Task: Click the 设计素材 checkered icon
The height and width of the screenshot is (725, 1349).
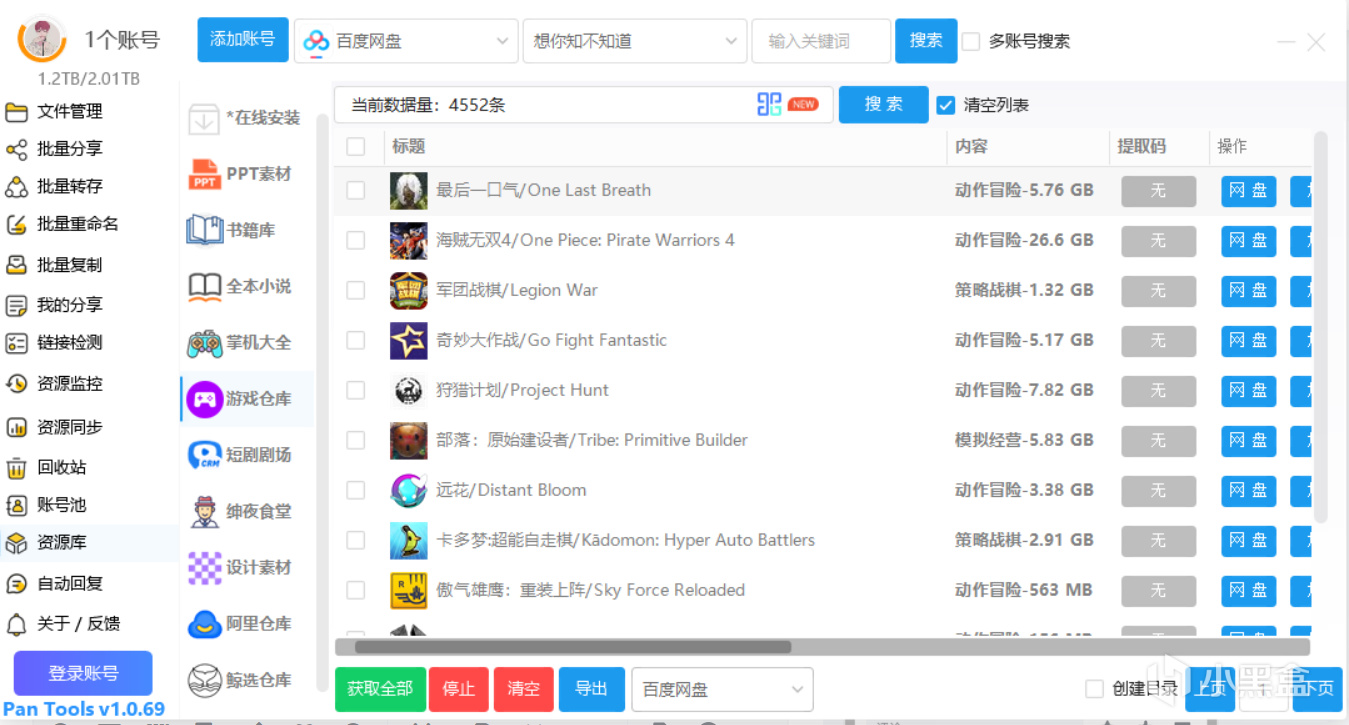Action: click(x=204, y=568)
